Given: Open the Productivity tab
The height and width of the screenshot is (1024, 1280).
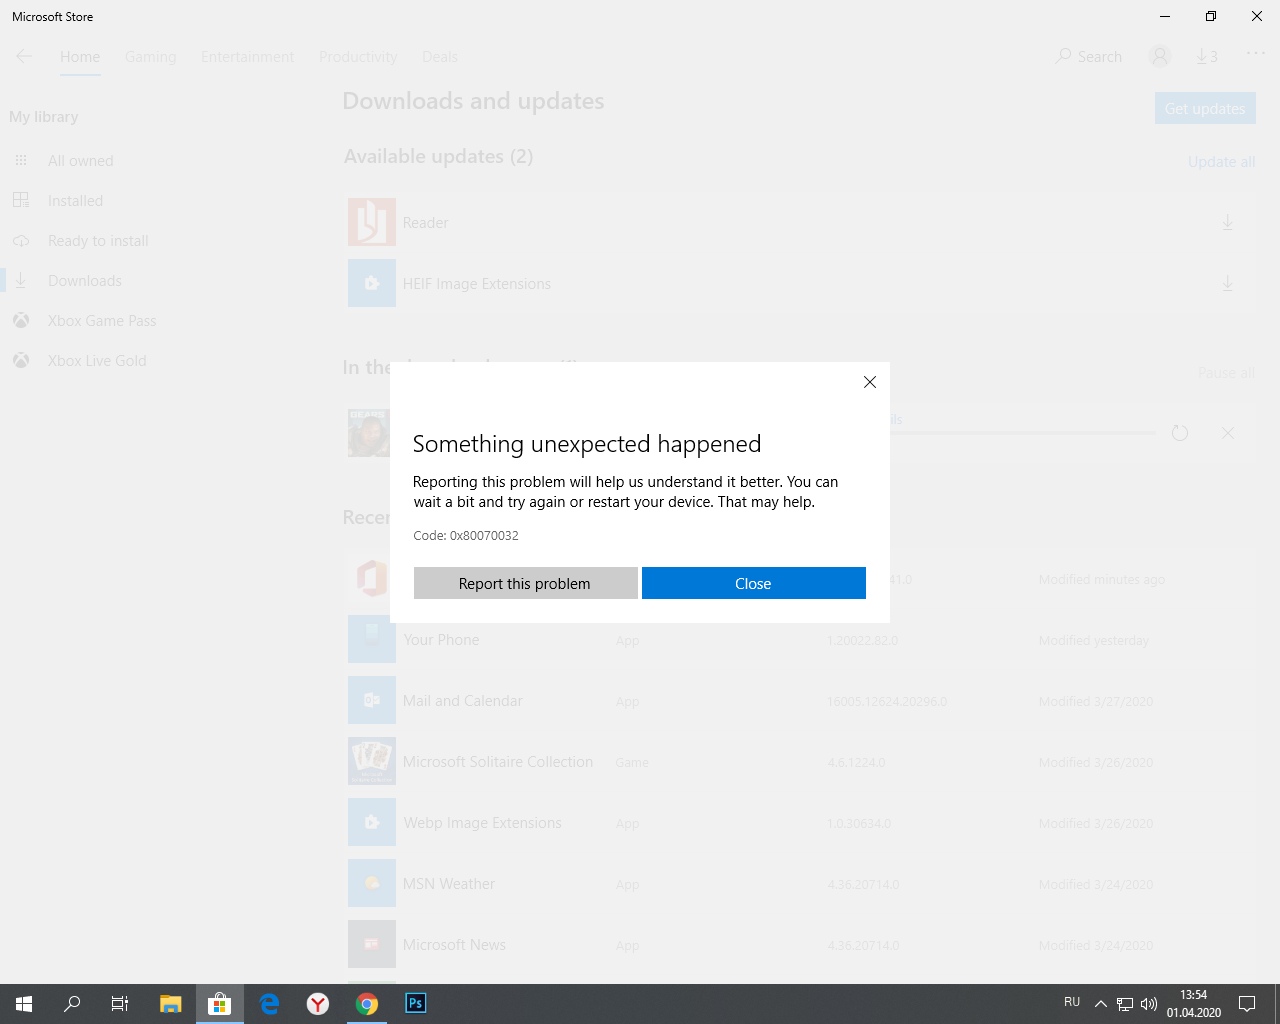Looking at the screenshot, I should click(x=358, y=57).
